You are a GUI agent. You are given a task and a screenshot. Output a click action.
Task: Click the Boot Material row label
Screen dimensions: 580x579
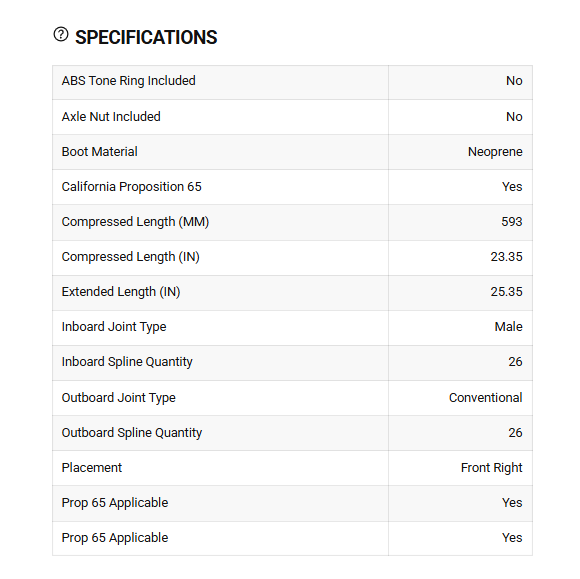[100, 152]
